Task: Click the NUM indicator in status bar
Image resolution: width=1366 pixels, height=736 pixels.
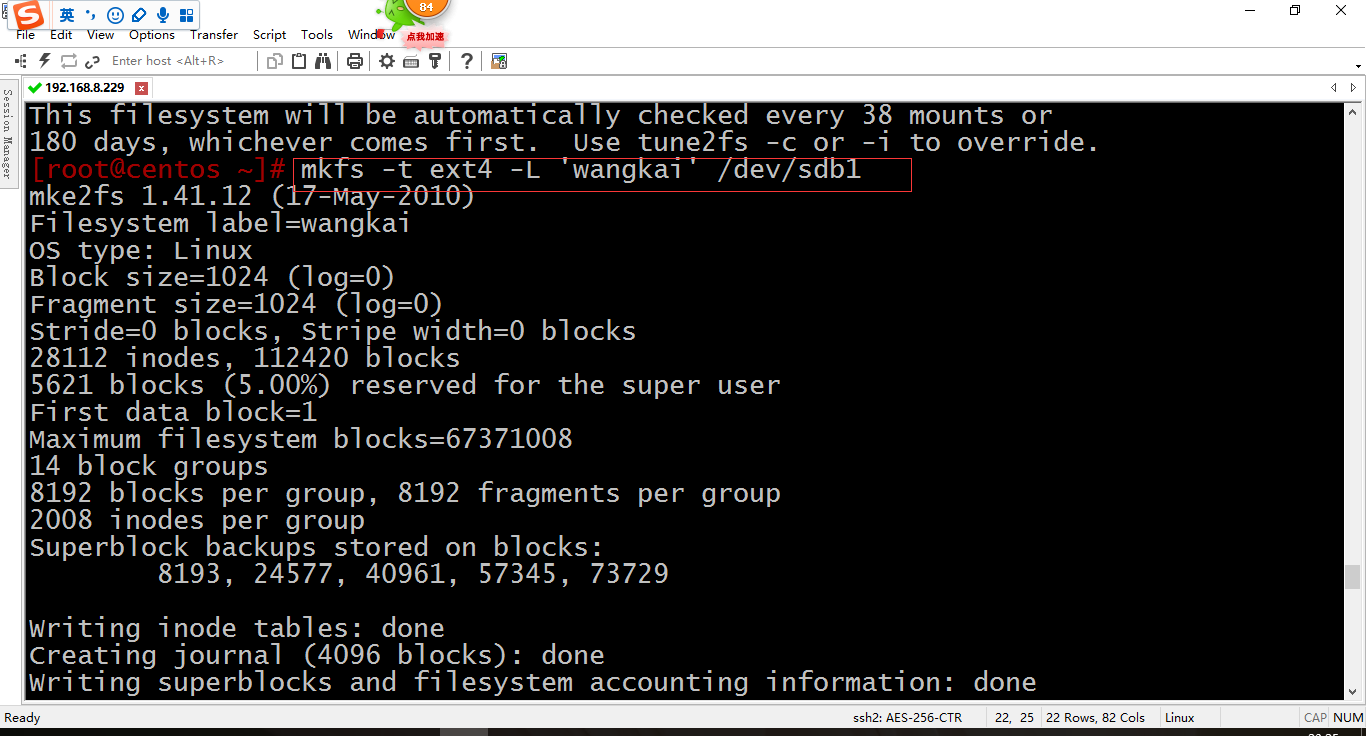Action: [1348, 717]
